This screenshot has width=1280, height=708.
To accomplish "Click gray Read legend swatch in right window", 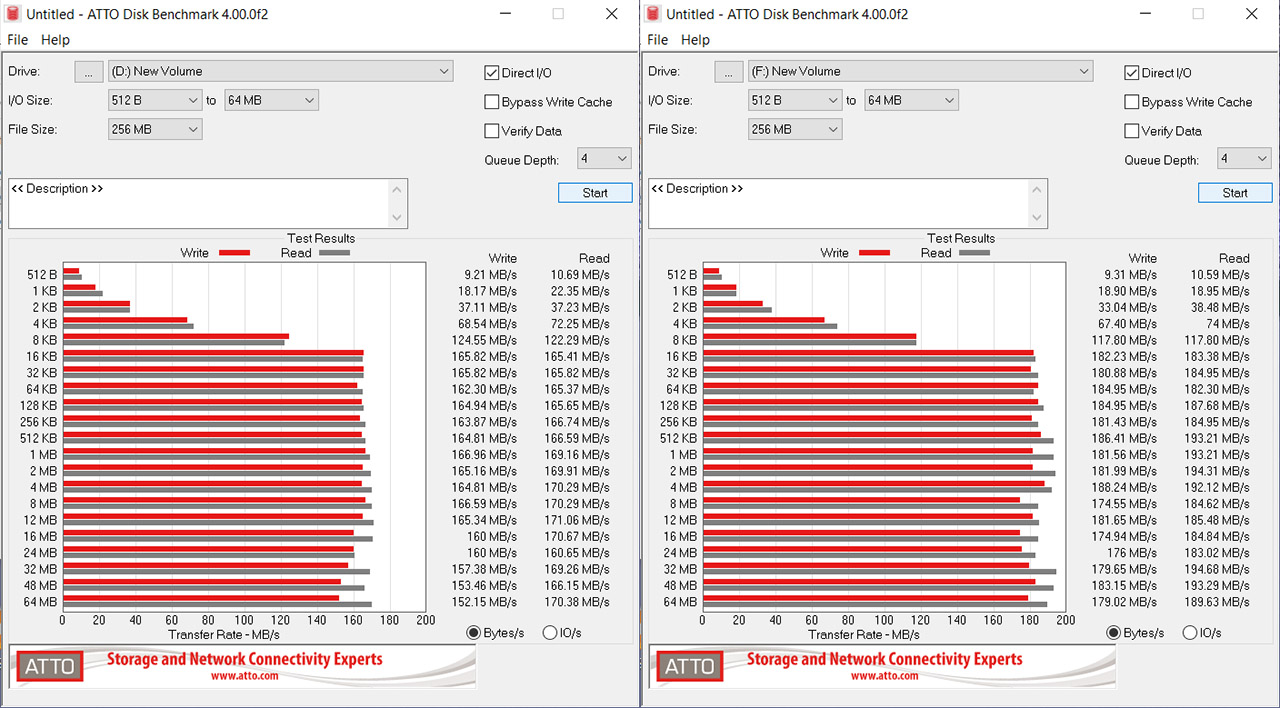I will 974,253.
